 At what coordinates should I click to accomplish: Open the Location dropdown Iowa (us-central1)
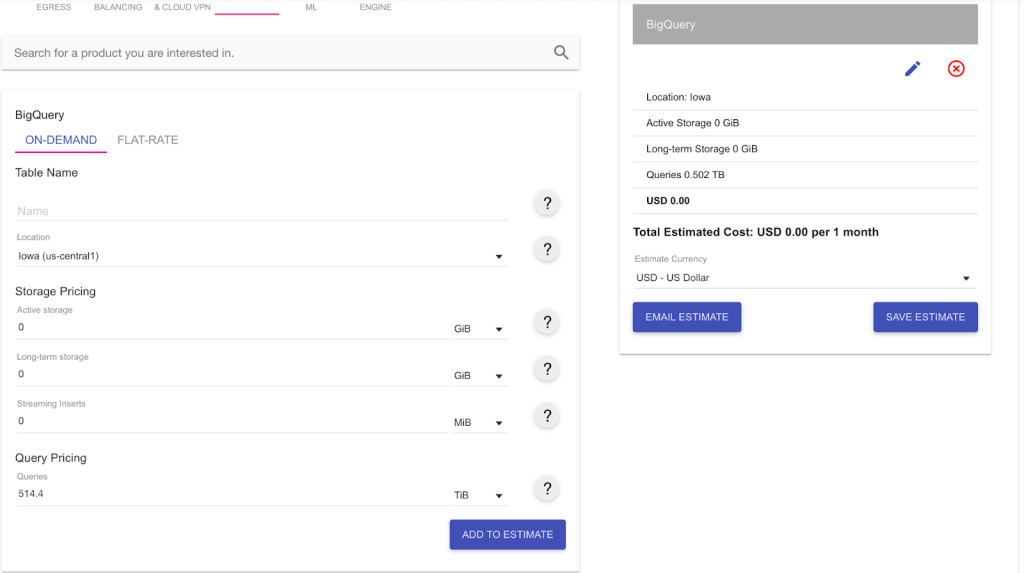pos(262,256)
